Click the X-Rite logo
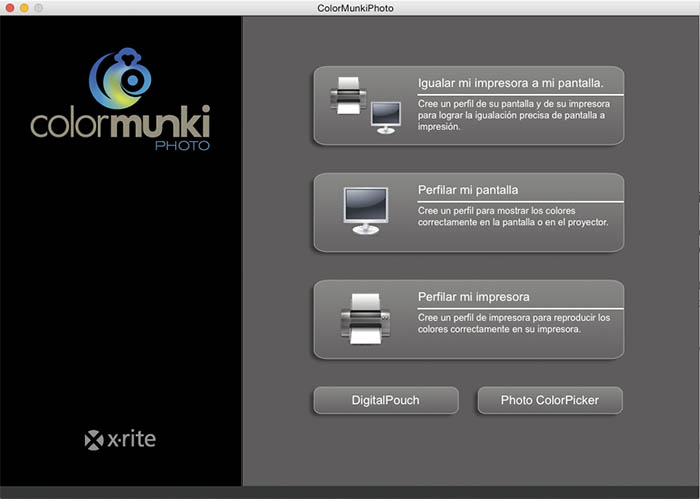This screenshot has width=700, height=499. click(120, 440)
